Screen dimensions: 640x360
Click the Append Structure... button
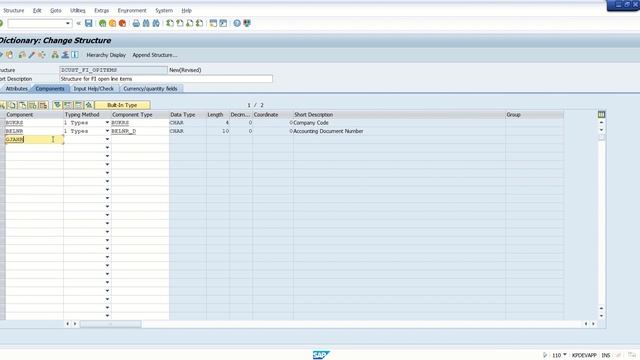point(155,55)
